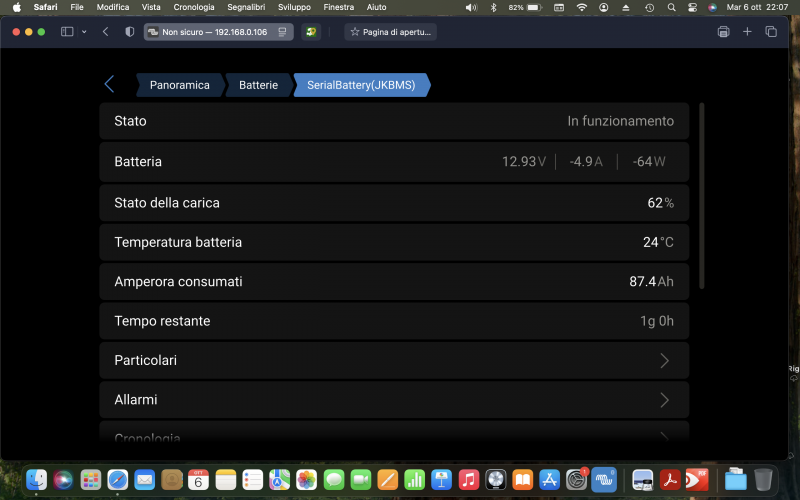Click the remaining time value 1g 0h
This screenshot has width=800, height=500.
click(657, 321)
